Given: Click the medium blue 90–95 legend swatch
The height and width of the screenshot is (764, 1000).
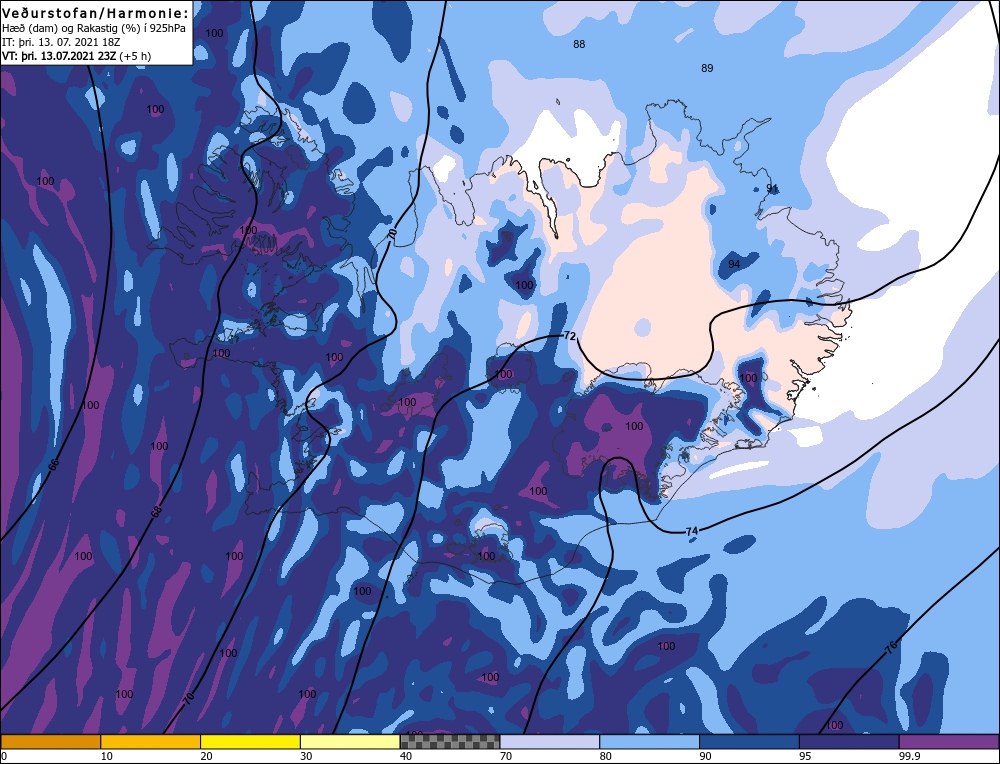Looking at the screenshot, I should [749, 741].
